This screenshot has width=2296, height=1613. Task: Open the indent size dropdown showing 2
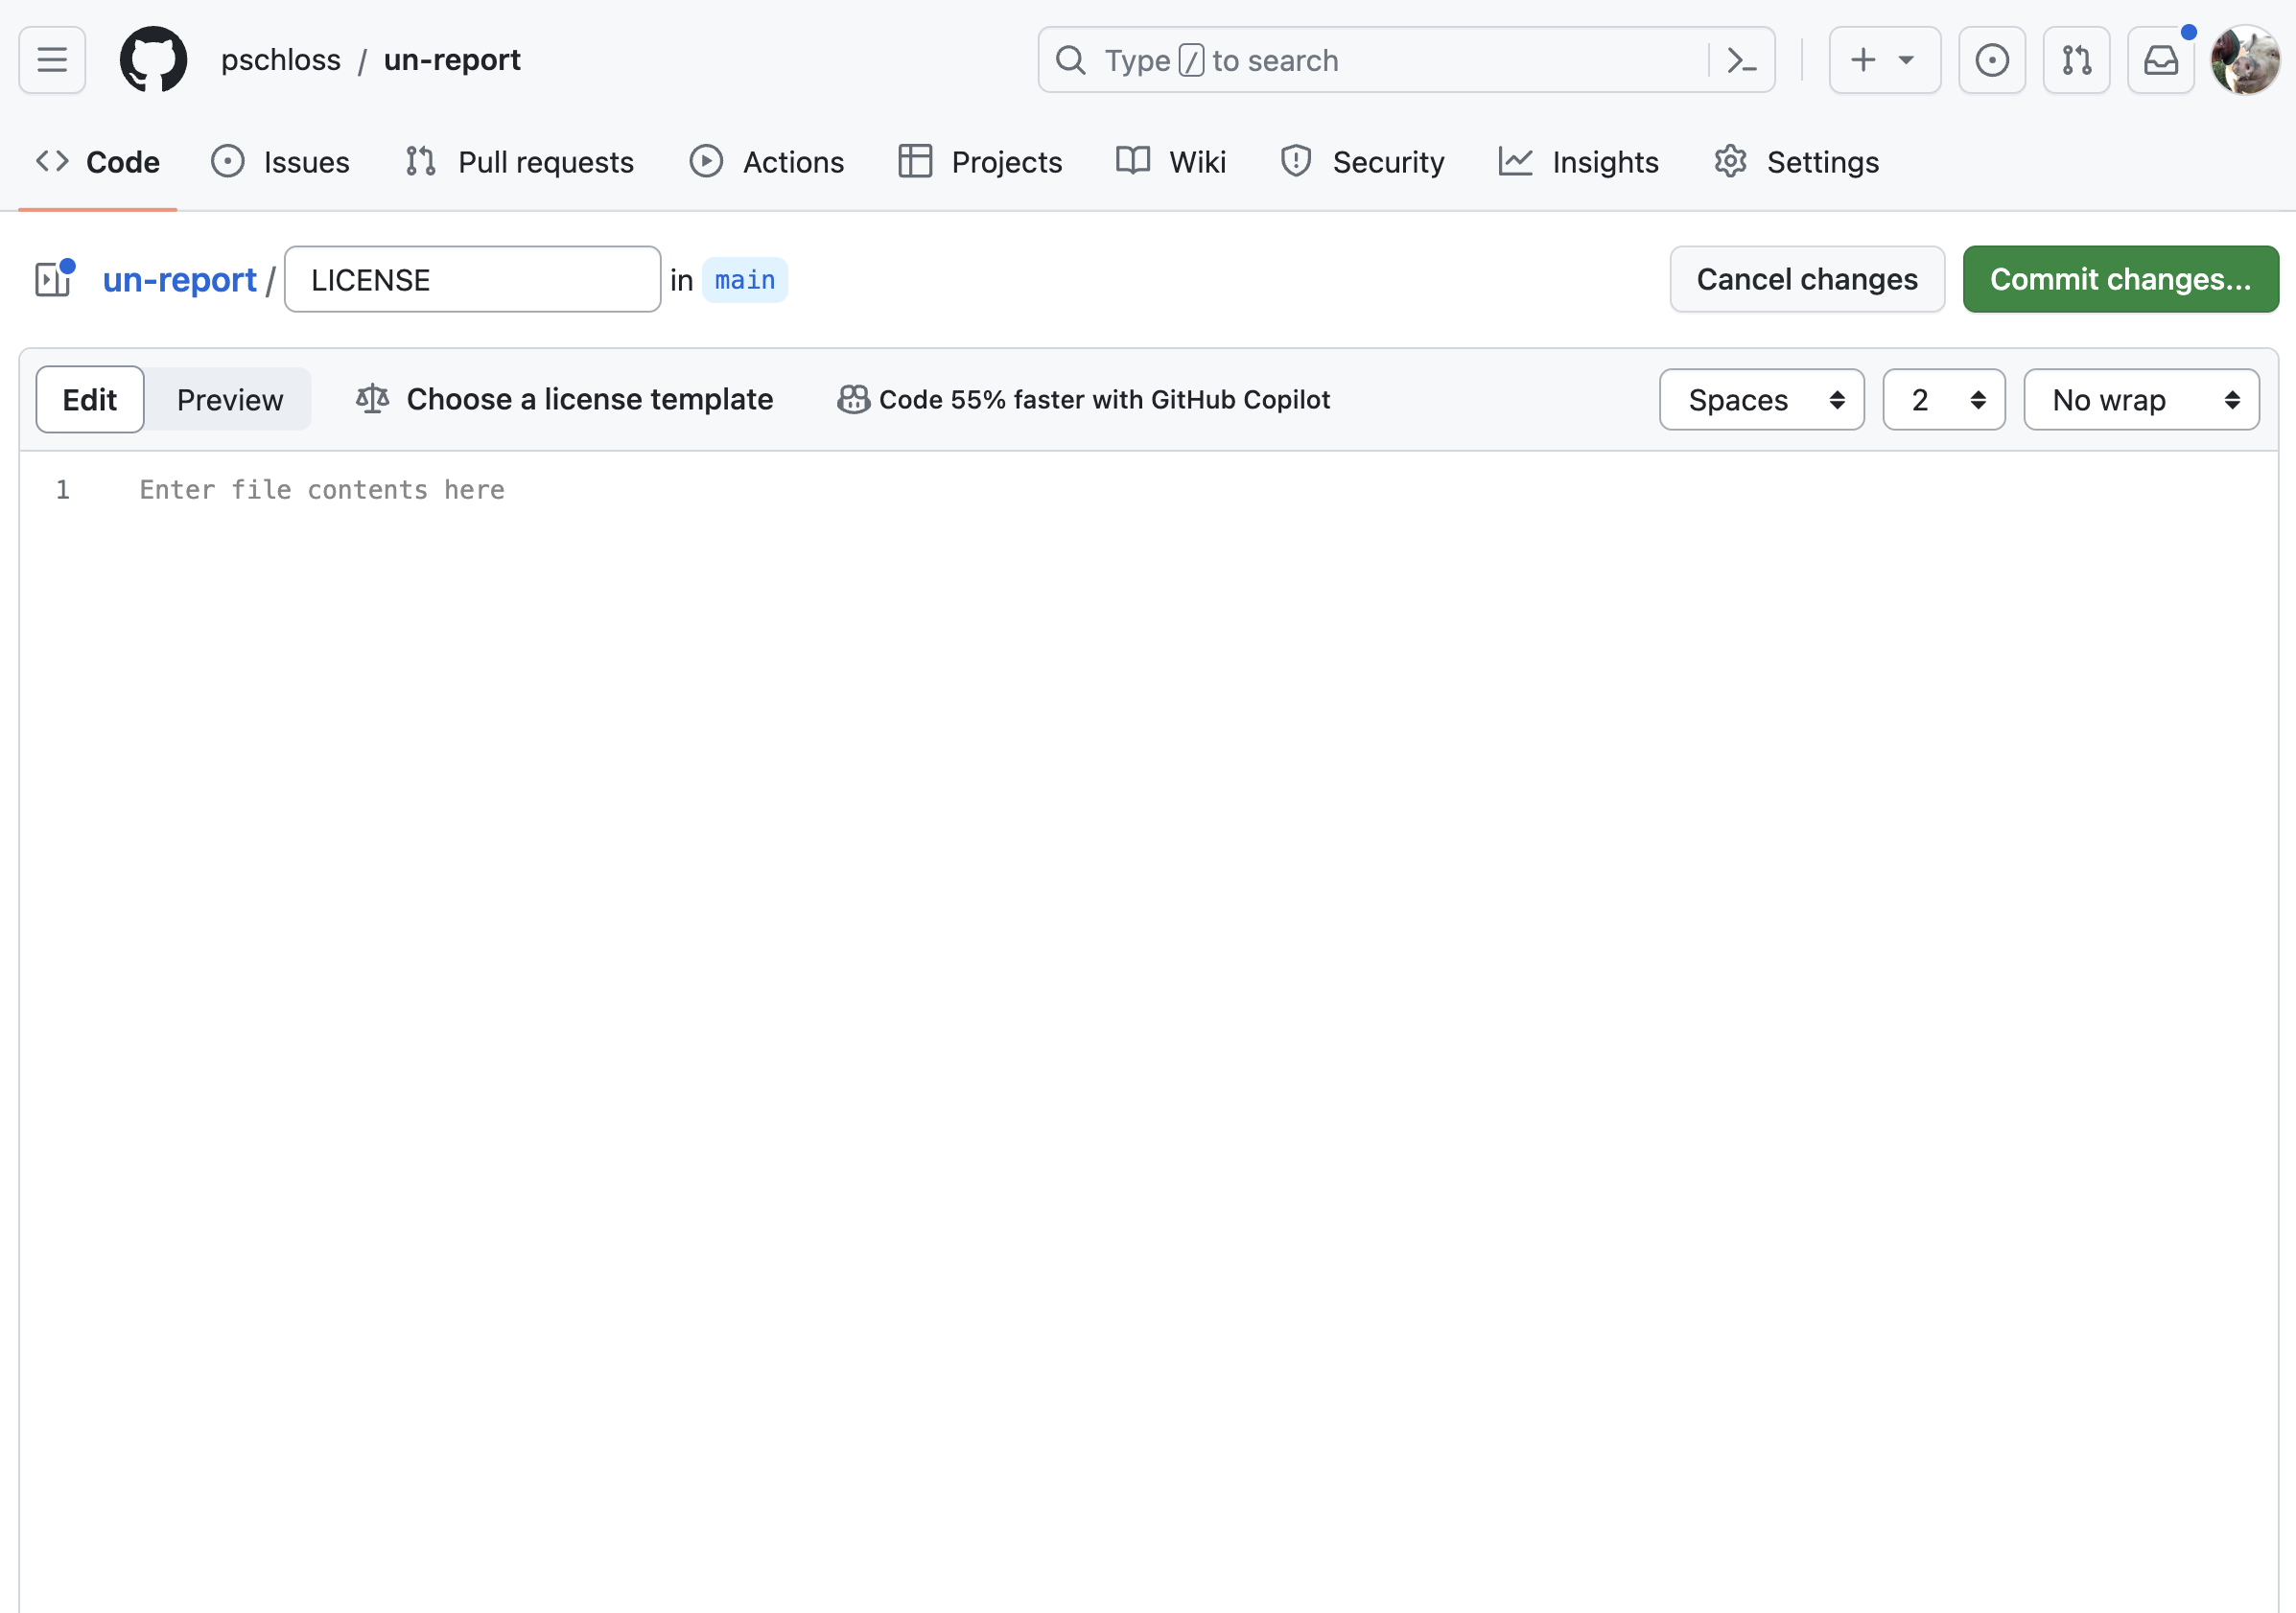(1943, 400)
